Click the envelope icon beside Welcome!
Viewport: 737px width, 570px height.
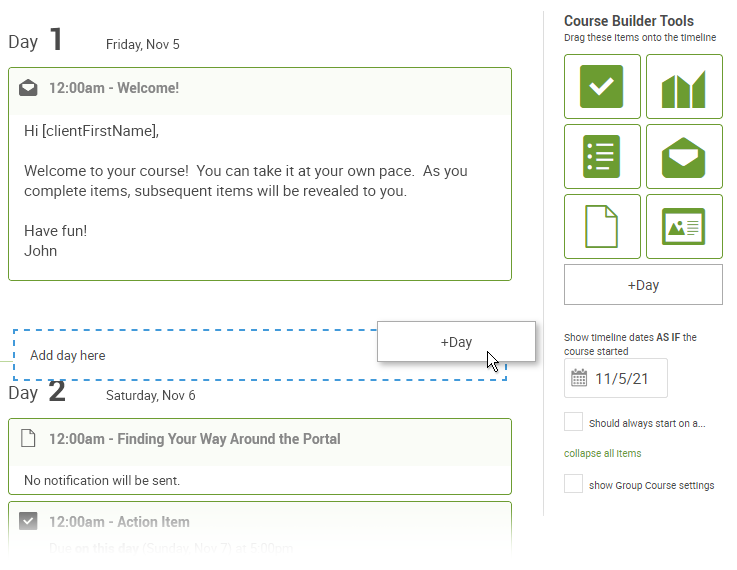[28, 88]
